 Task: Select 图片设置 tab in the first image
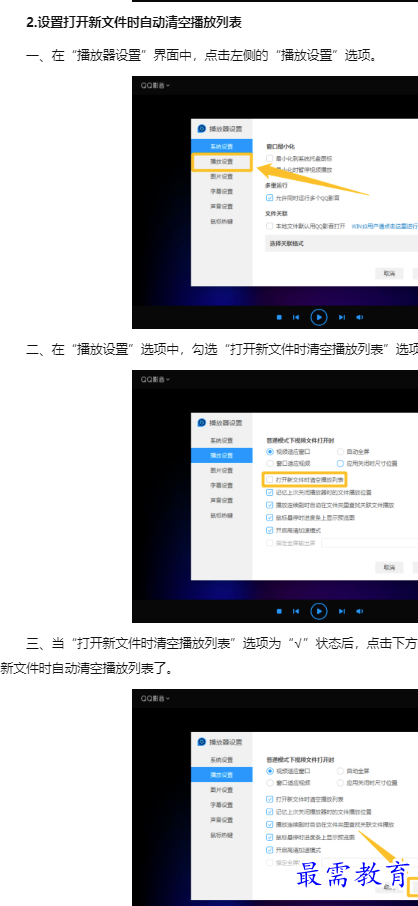click(221, 177)
